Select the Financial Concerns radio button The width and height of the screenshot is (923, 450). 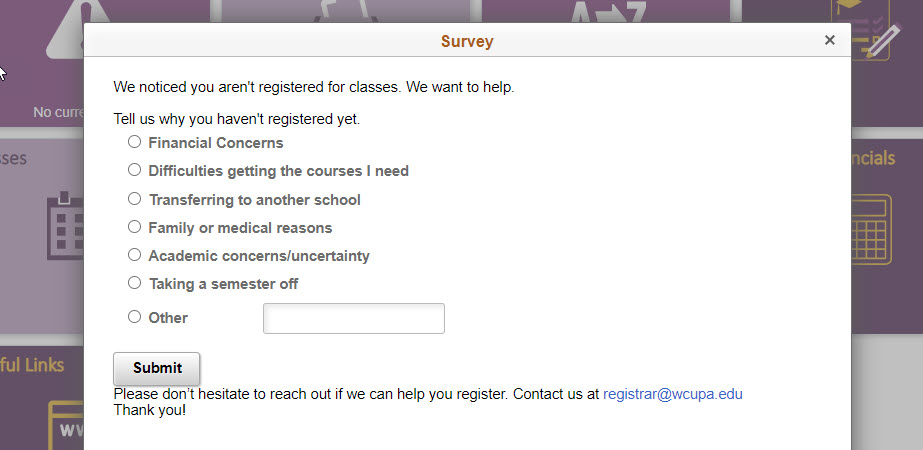(135, 142)
